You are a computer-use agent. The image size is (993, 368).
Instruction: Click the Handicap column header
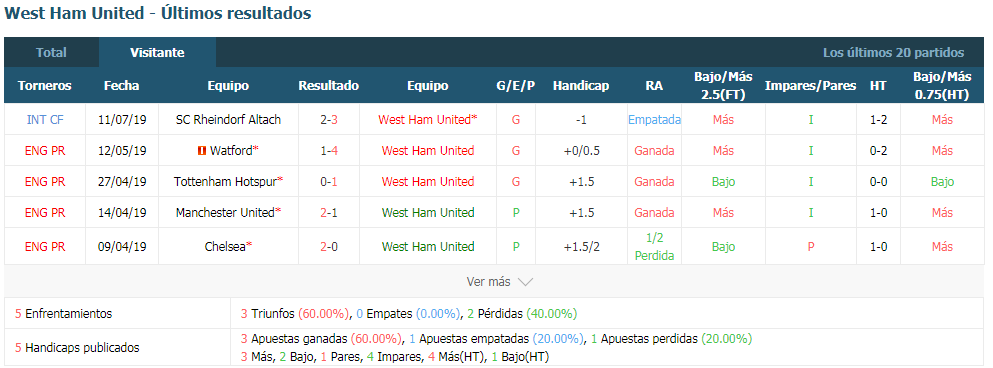click(581, 86)
